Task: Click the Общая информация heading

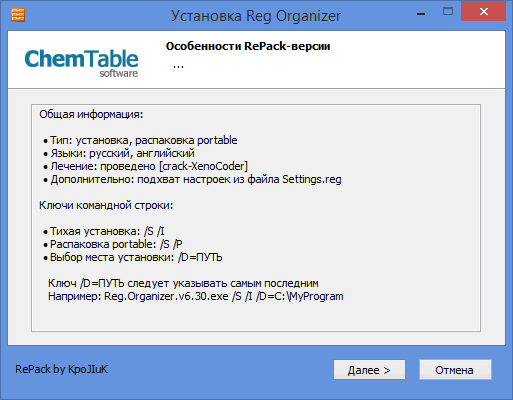Action: pyautogui.click(x=91, y=114)
